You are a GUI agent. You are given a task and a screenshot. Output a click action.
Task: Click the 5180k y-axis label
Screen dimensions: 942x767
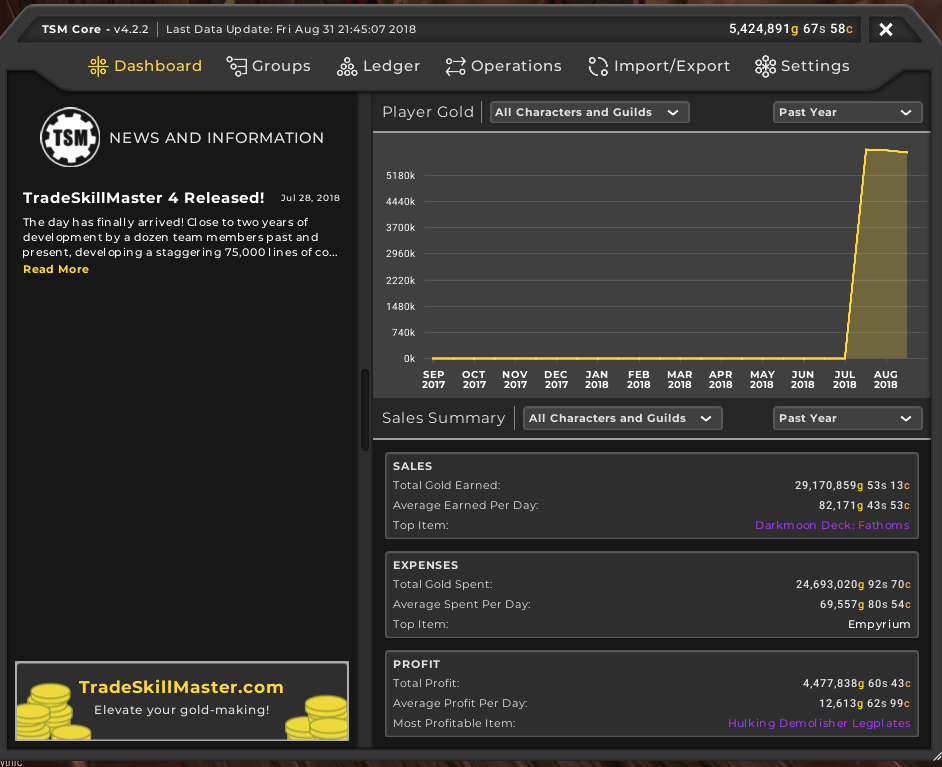[401, 175]
